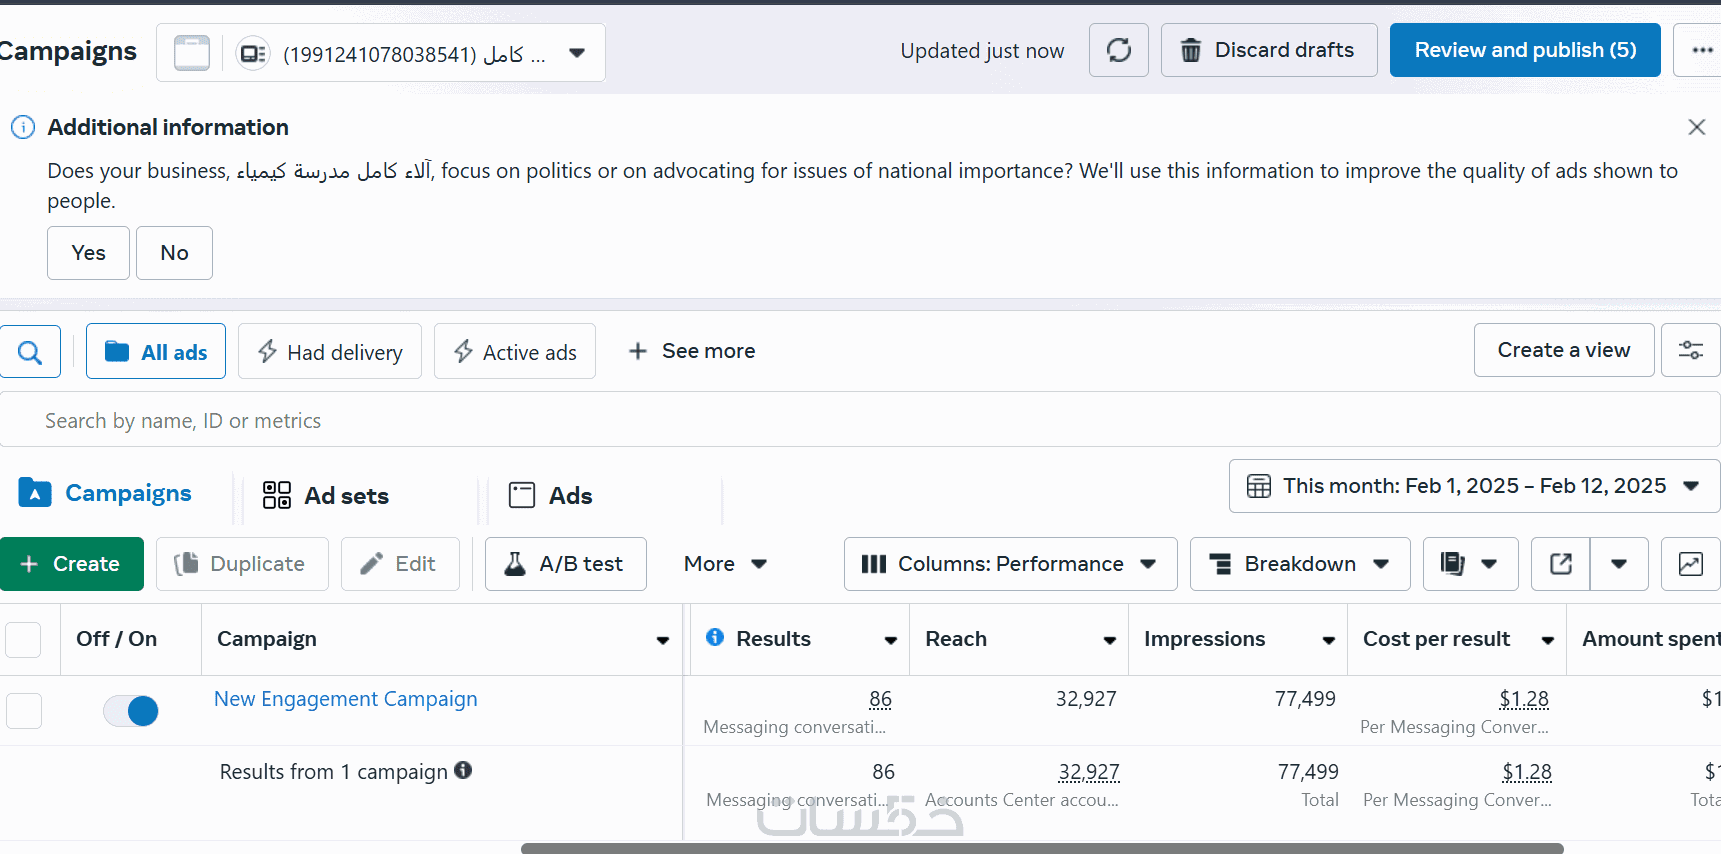This screenshot has width=1721, height=854.
Task: Open the search magnifier icon
Action: coord(30,352)
